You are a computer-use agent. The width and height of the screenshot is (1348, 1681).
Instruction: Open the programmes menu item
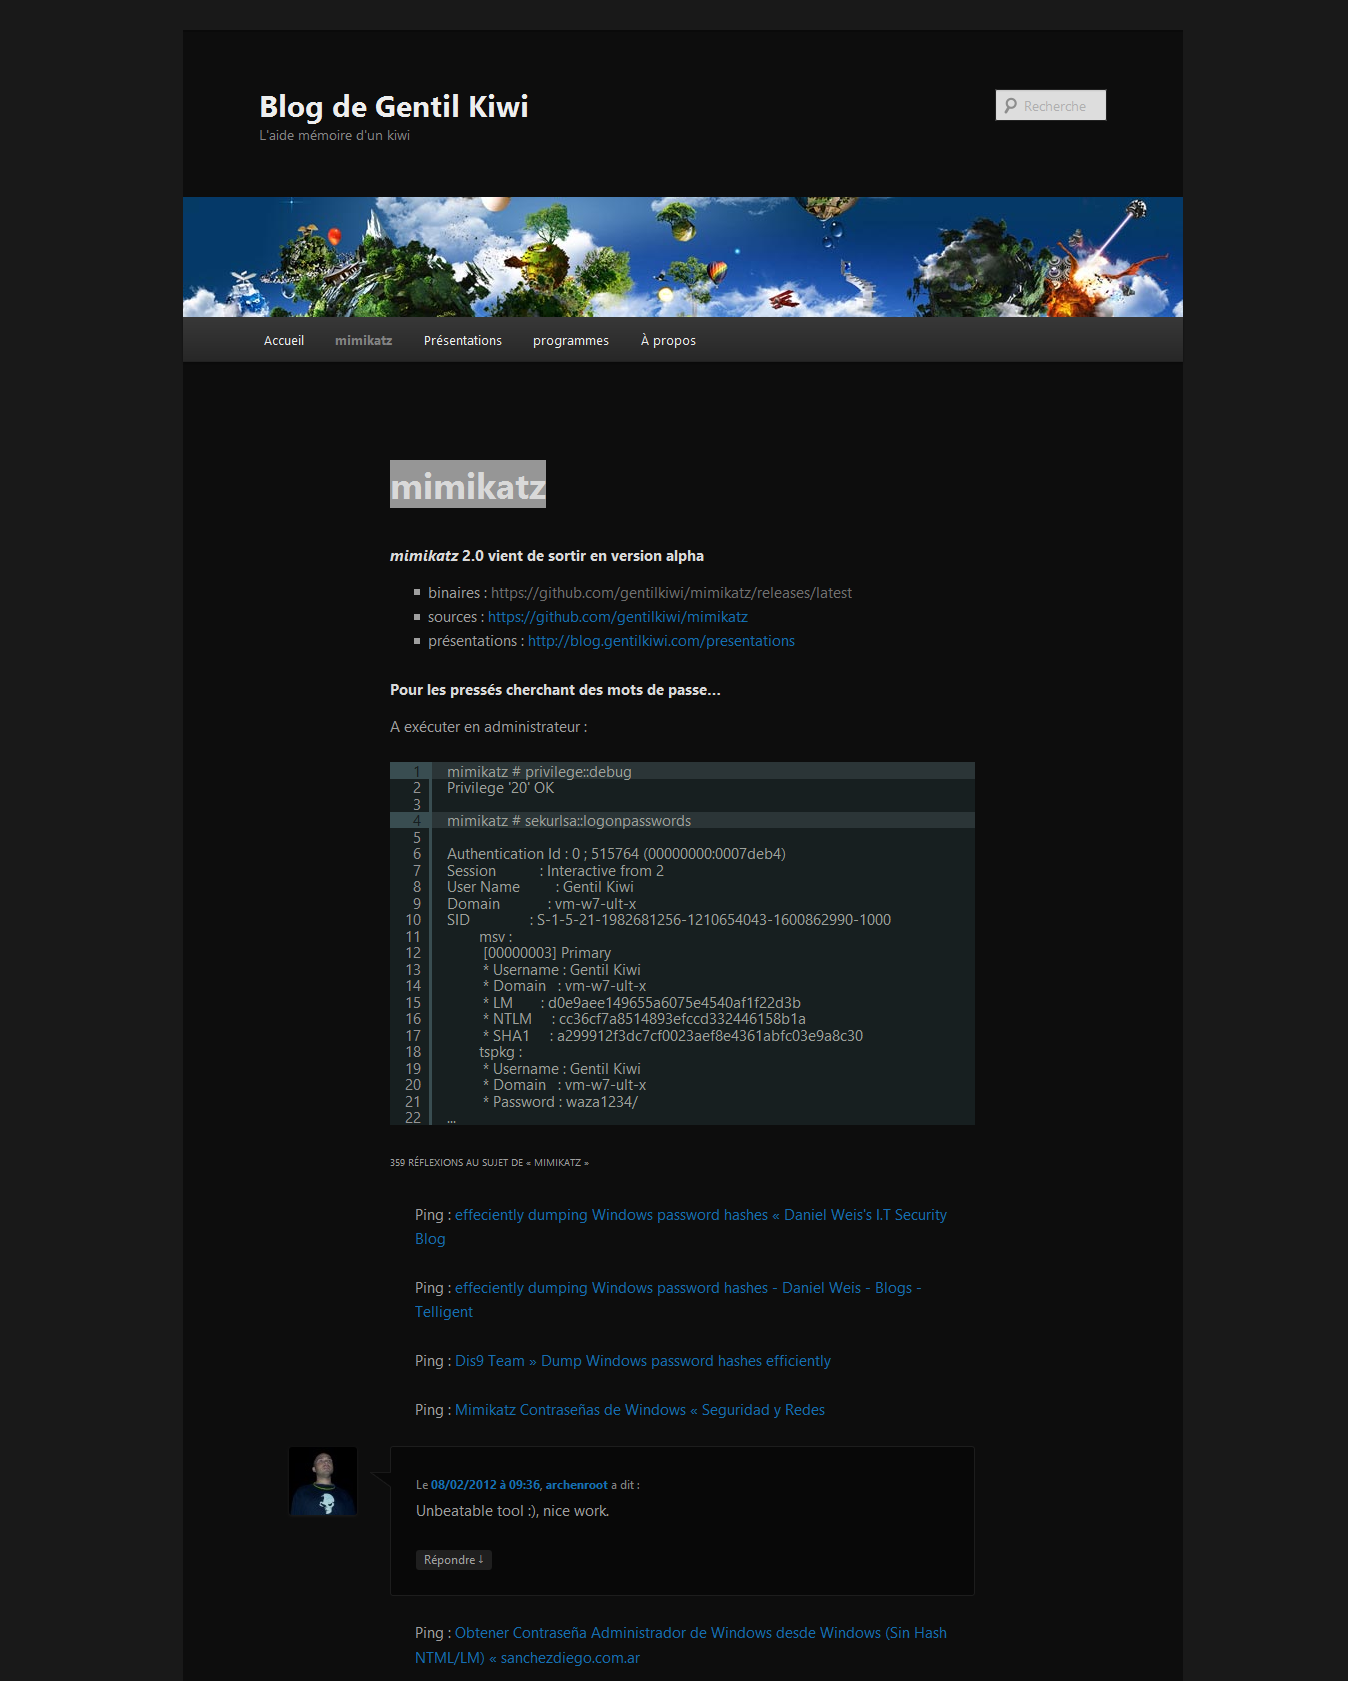[571, 341]
